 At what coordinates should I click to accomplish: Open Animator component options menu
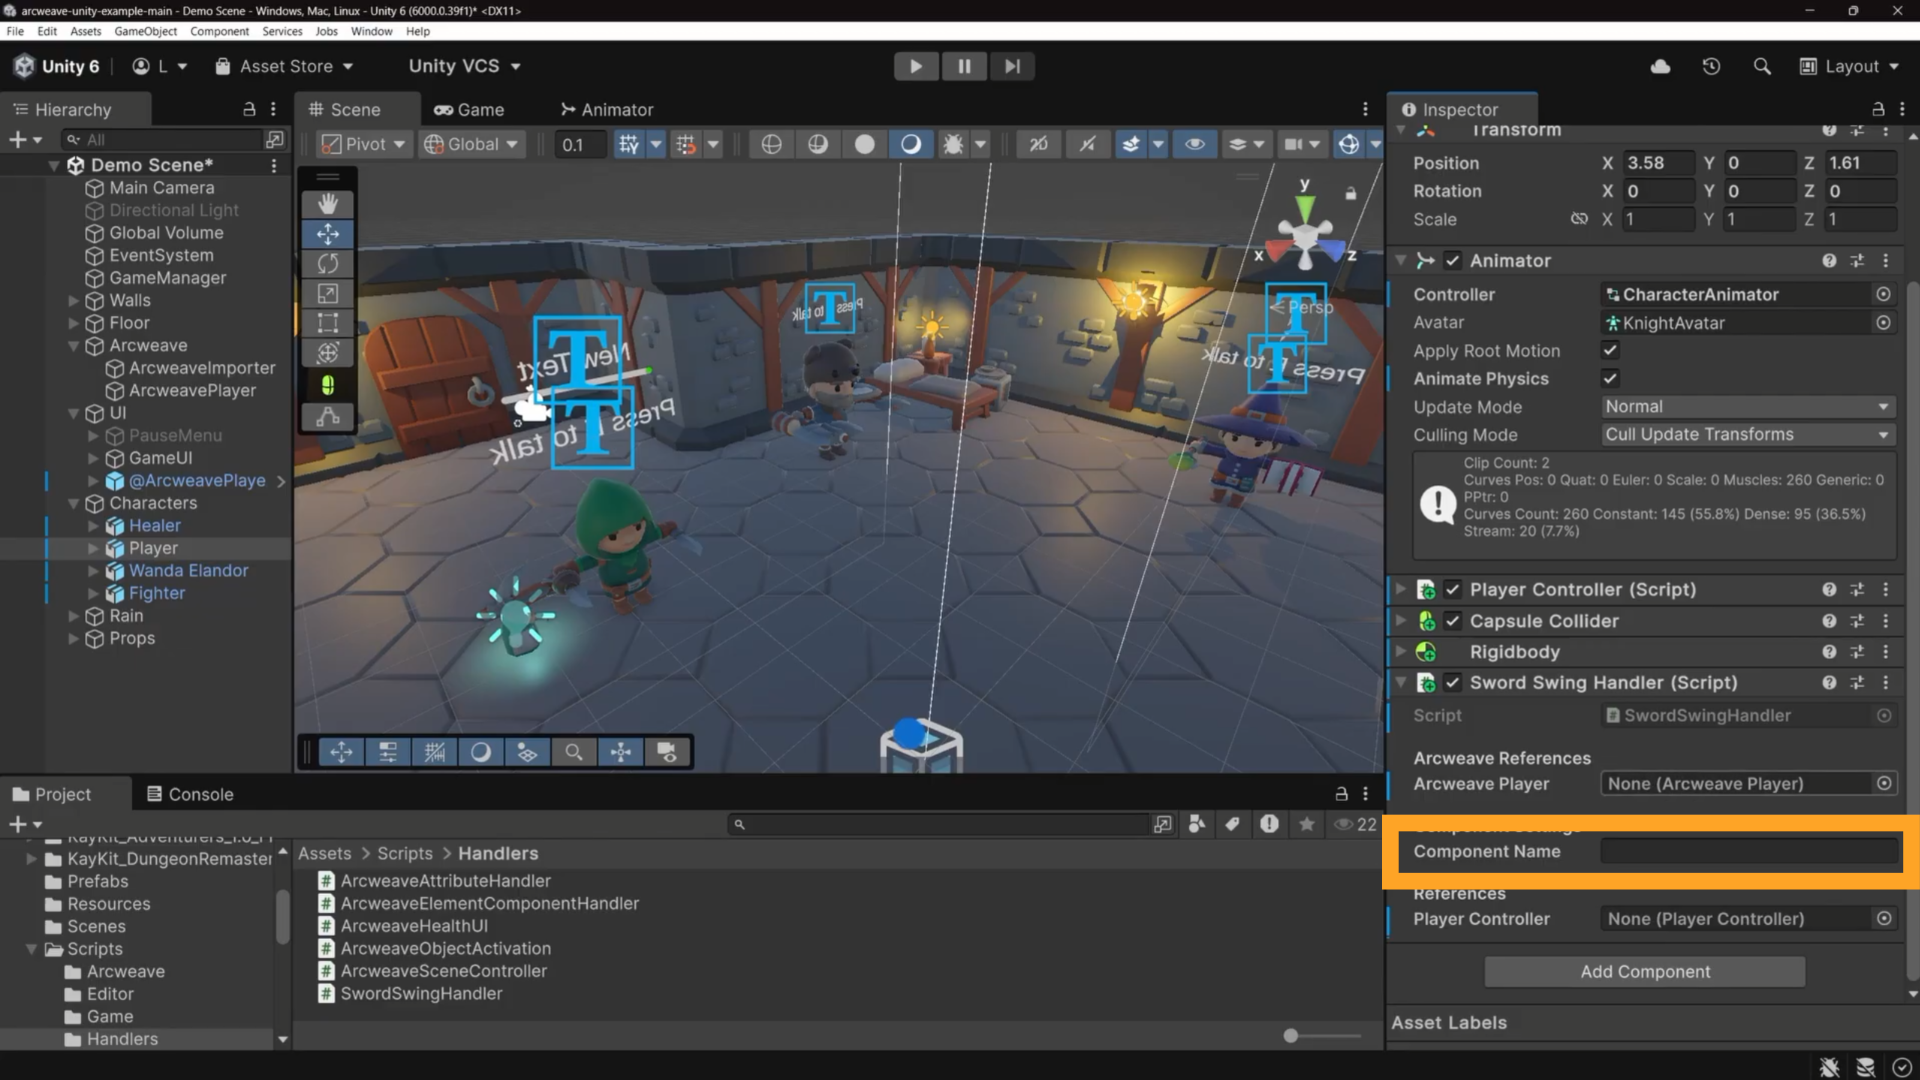[1886, 260]
